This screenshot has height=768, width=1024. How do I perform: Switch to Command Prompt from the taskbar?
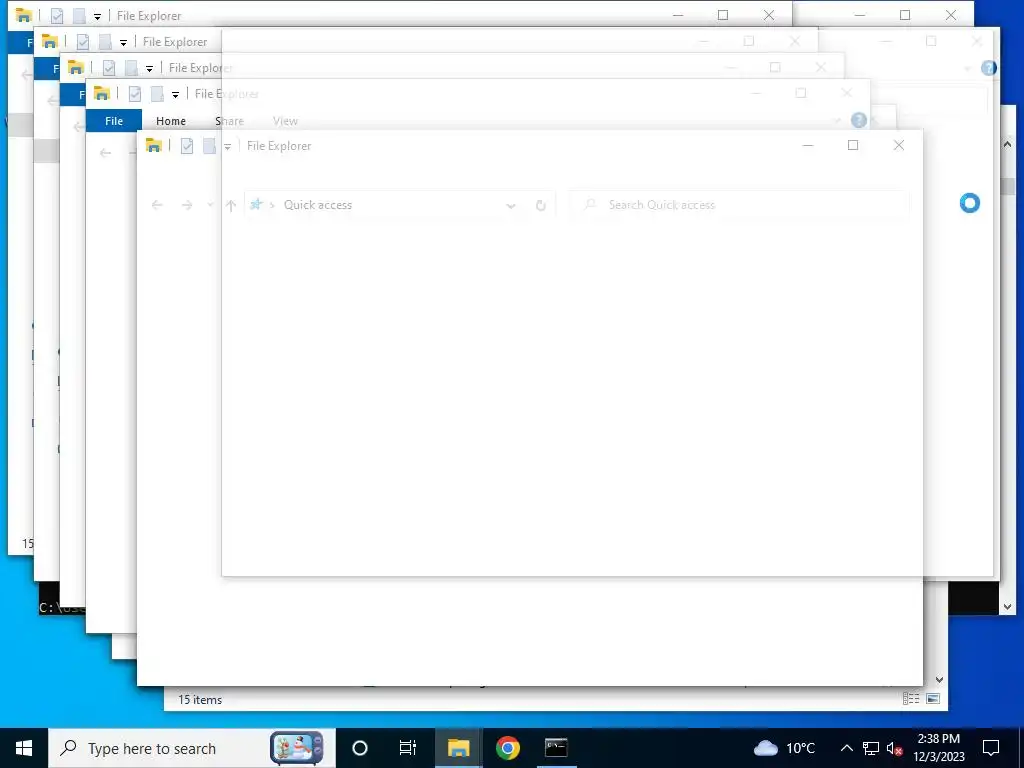[x=556, y=748]
